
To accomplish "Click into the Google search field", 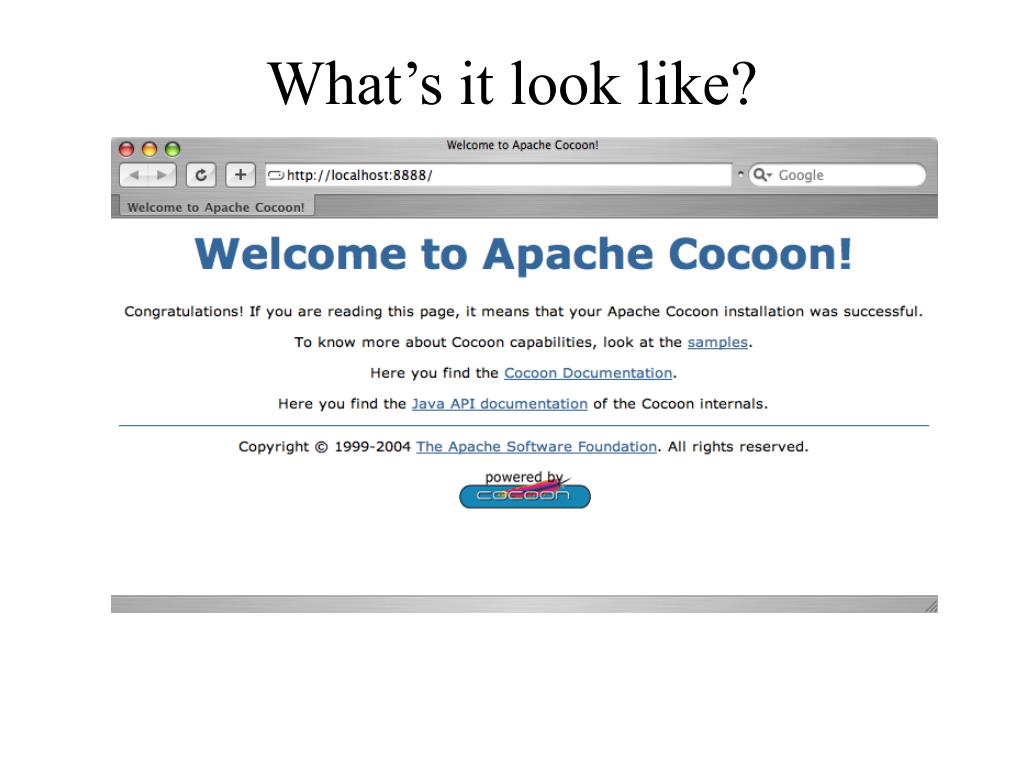I will click(x=837, y=175).
